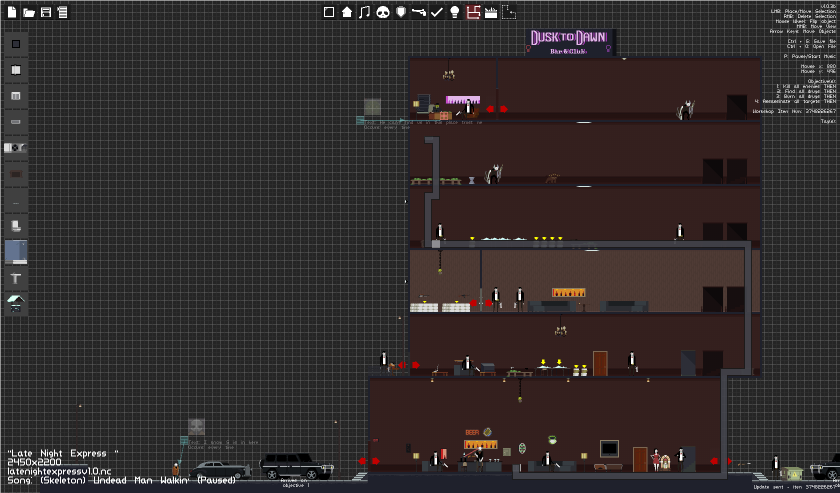The height and width of the screenshot is (493, 840).
Task: Pick the dark square piece in left palette
Action: 16,44
